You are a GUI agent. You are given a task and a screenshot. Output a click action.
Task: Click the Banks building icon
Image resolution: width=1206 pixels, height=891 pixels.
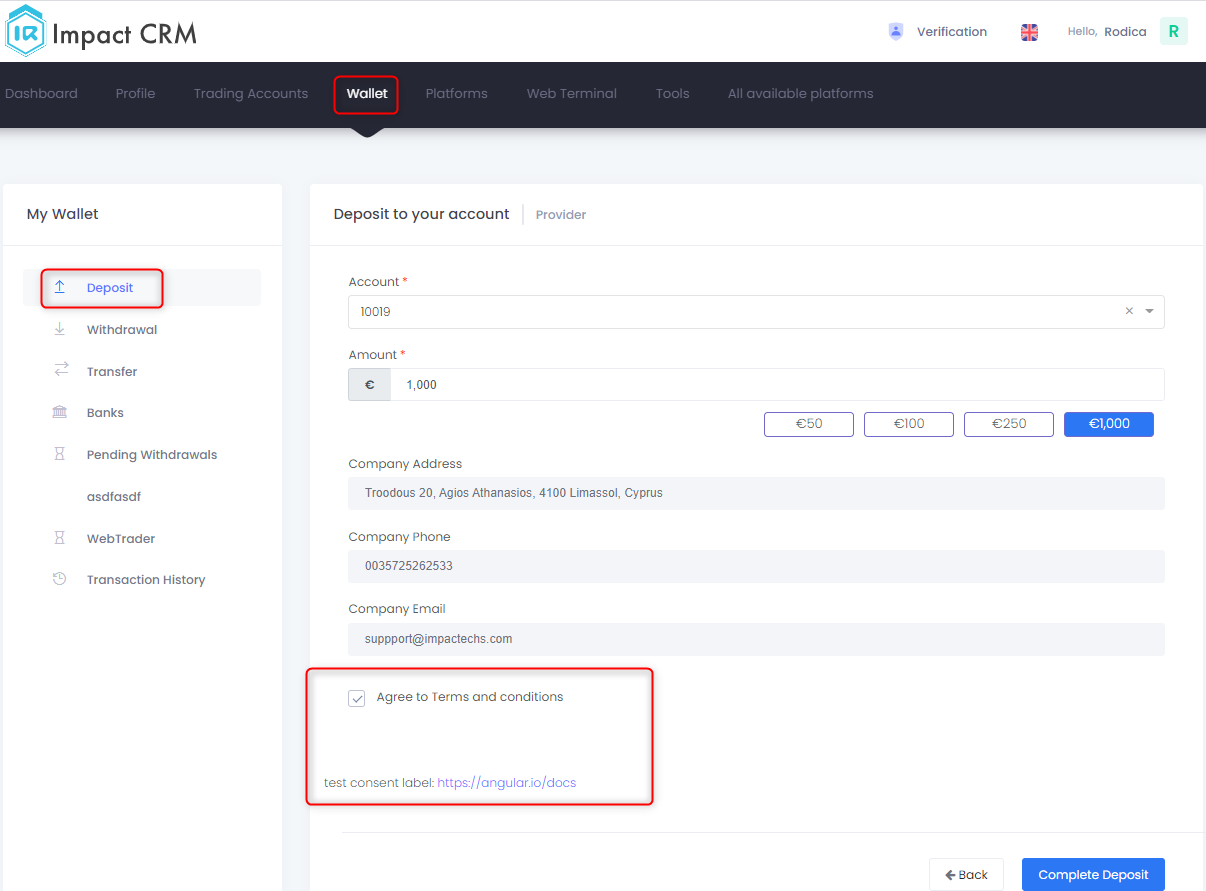pyautogui.click(x=60, y=412)
